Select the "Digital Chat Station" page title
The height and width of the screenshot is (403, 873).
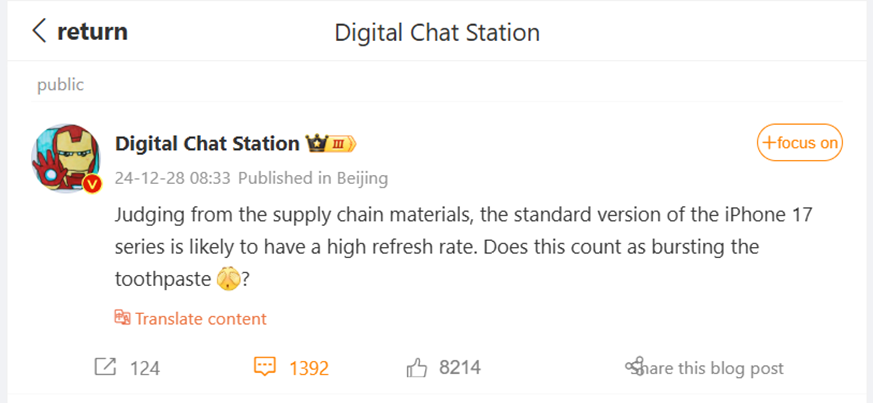click(x=436, y=32)
